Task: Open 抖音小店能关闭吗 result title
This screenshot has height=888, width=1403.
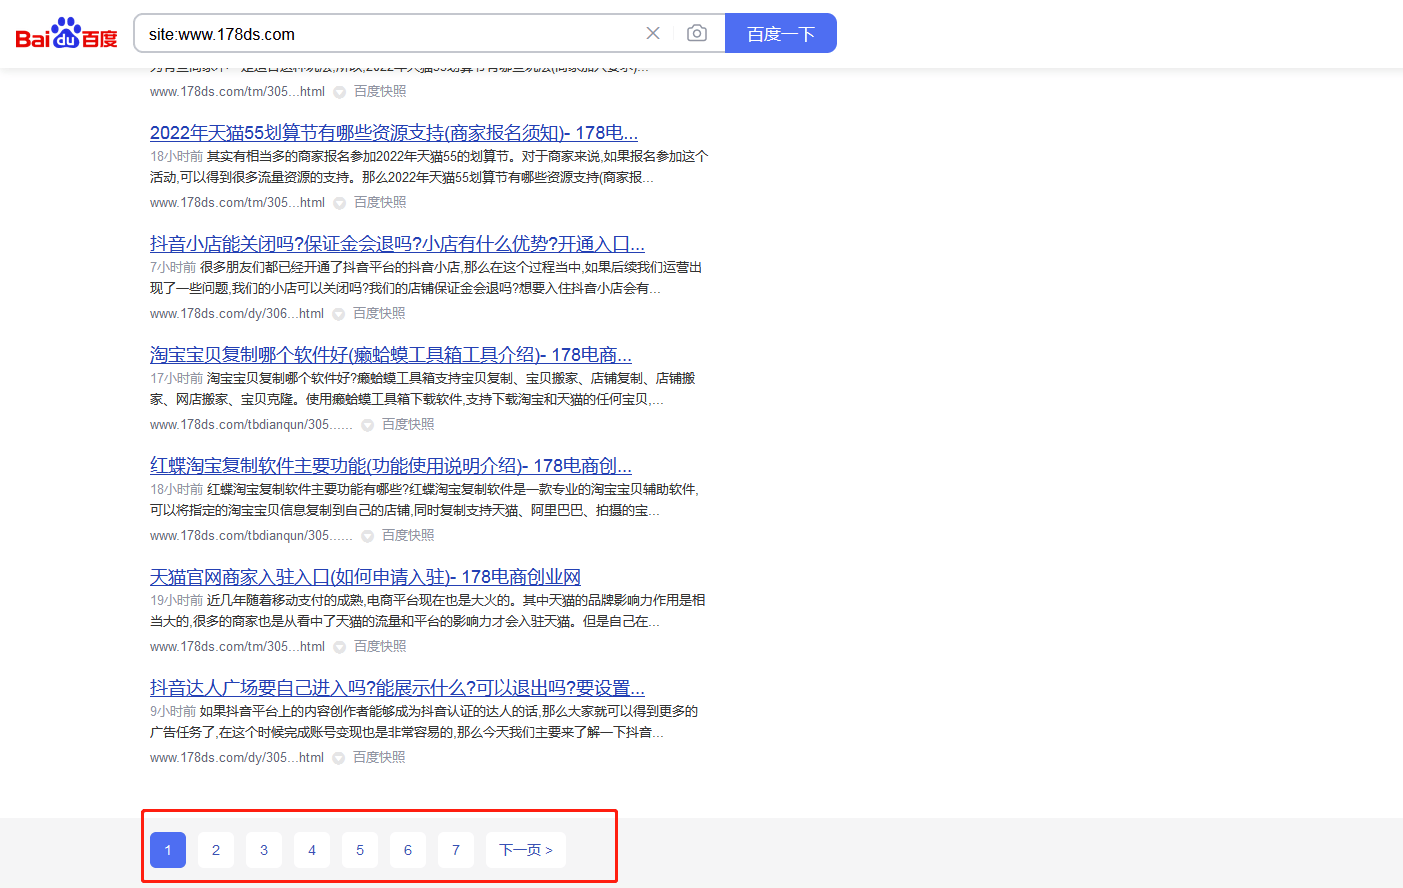Action: pos(397,243)
